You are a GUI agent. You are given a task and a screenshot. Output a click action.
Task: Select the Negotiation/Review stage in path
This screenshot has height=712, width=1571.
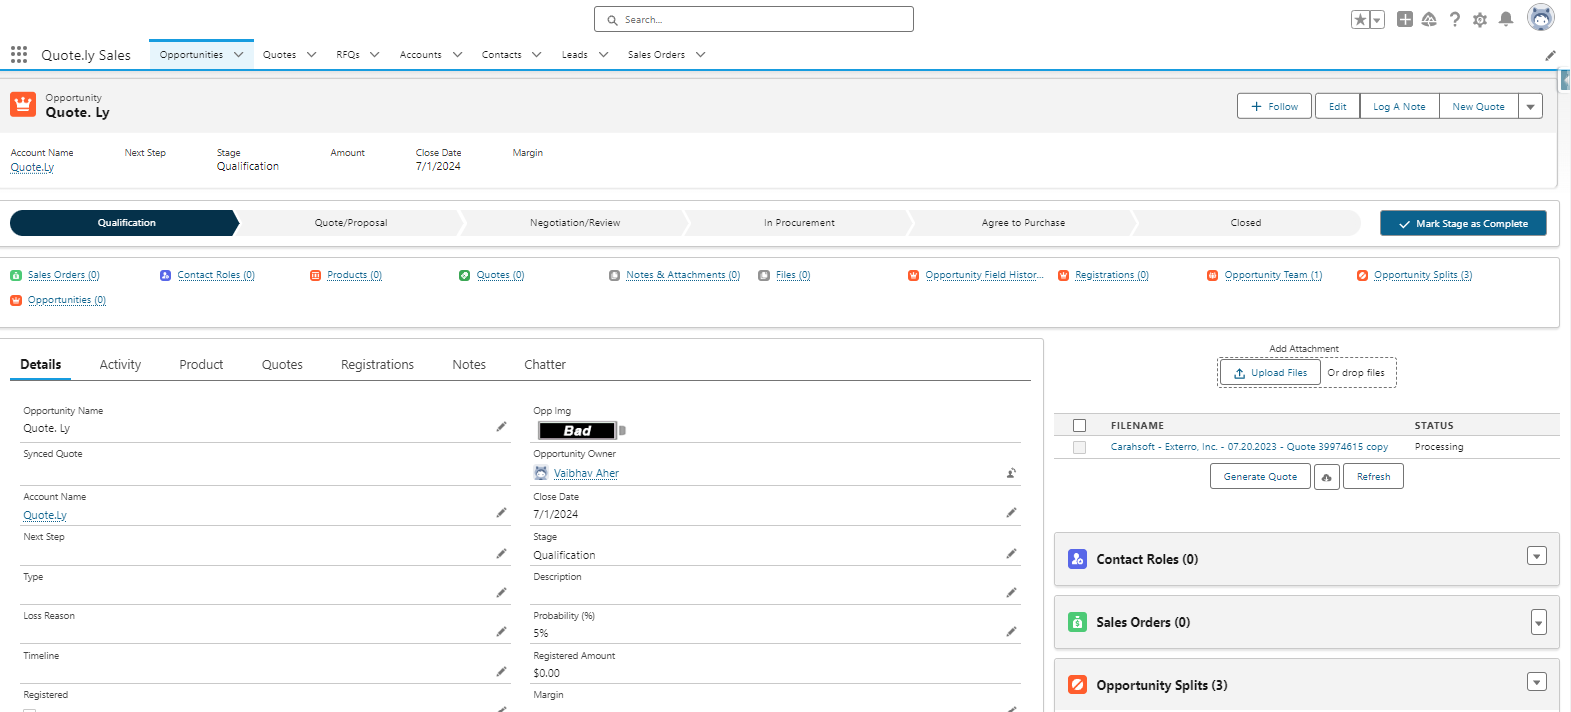575,223
